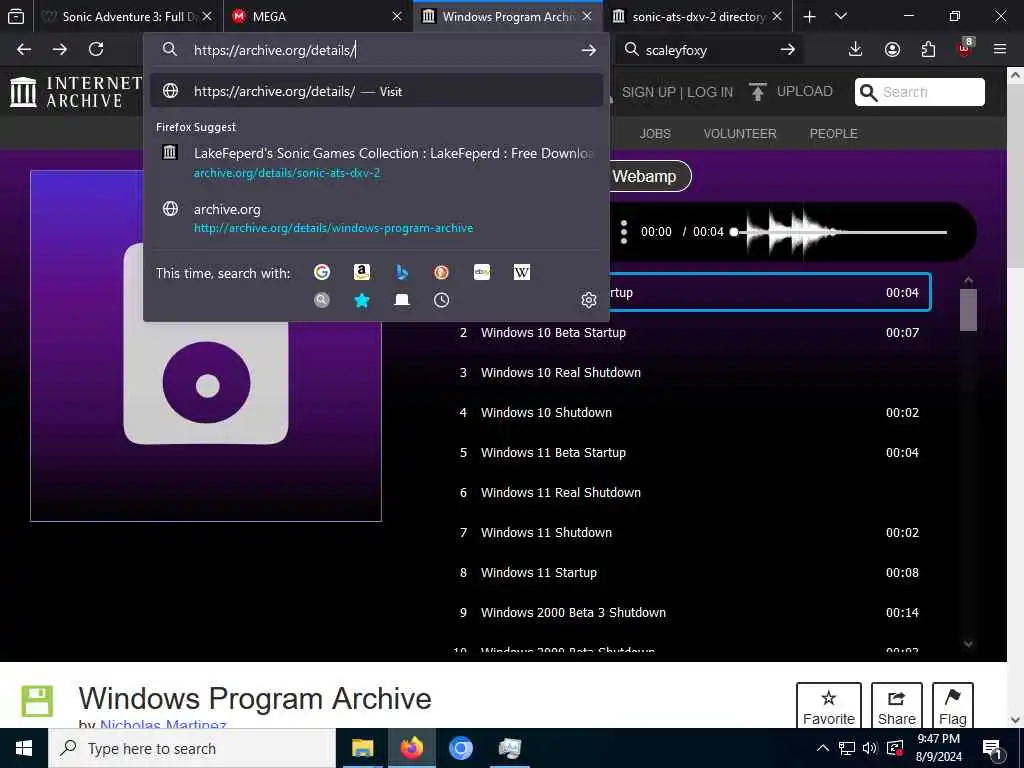Switch to the MEGA tab
Image resolution: width=1024 pixels, height=768 pixels.
click(317, 16)
